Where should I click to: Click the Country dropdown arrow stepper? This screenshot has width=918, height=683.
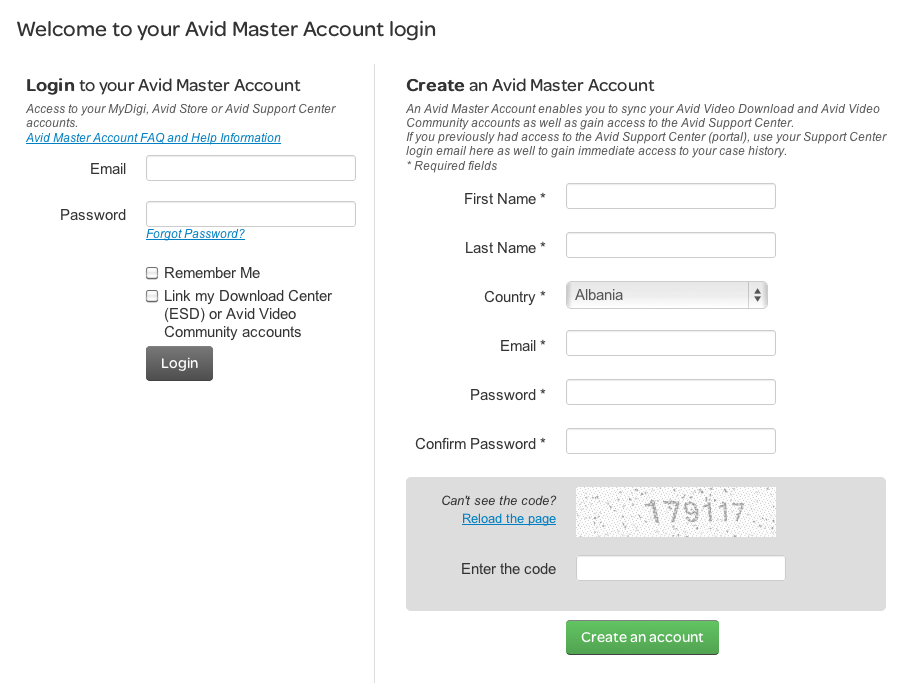point(757,295)
